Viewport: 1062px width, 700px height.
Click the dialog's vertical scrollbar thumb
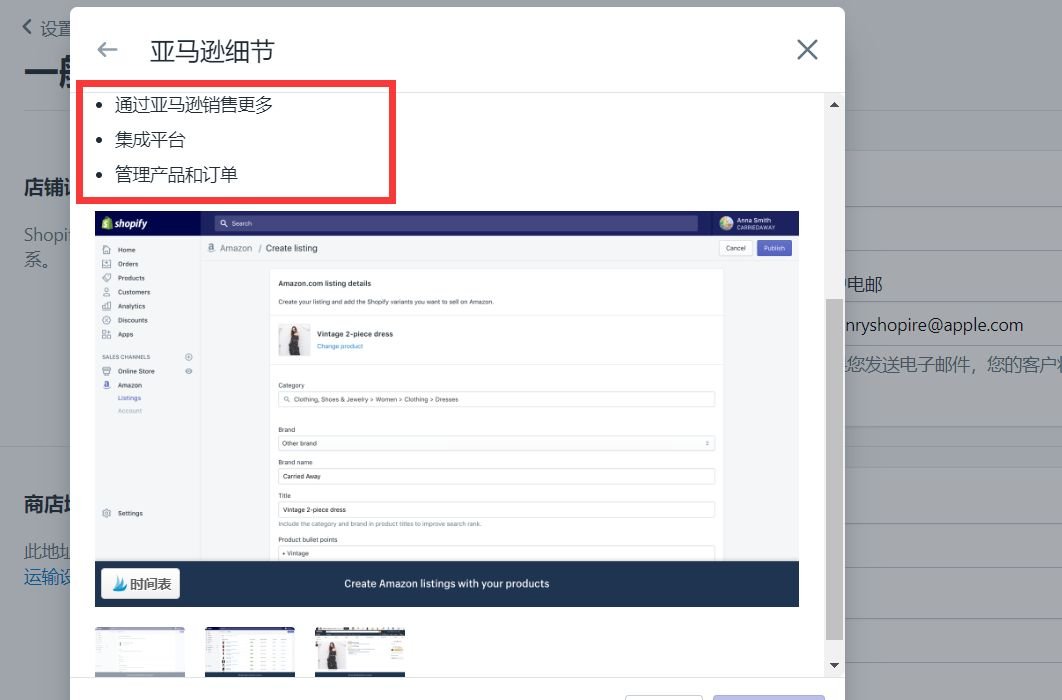(834, 468)
